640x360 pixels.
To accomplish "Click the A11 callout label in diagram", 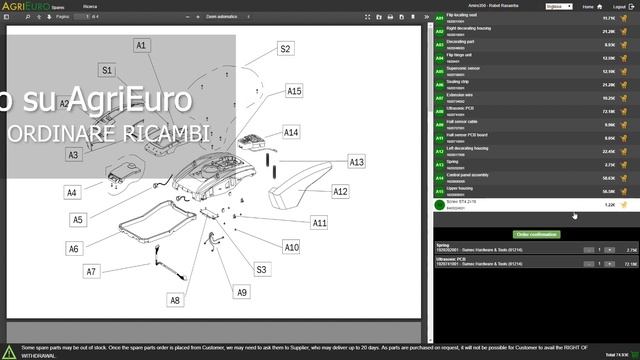I will [x=319, y=223].
